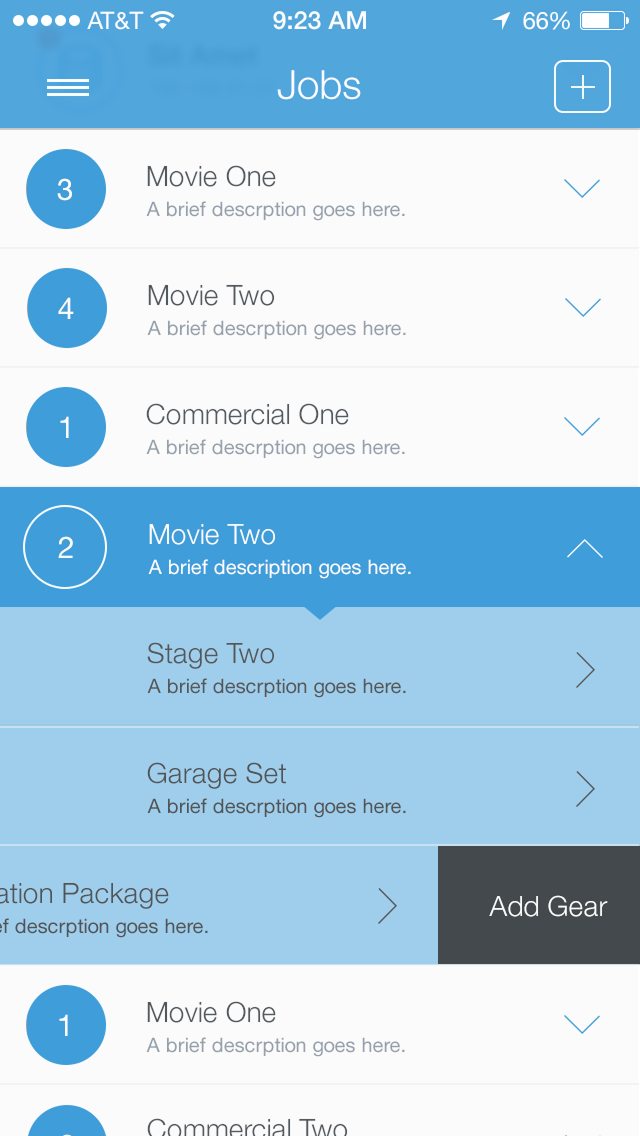Expand the Commercial One job
Viewport: 640px width, 1136px height.
point(582,426)
